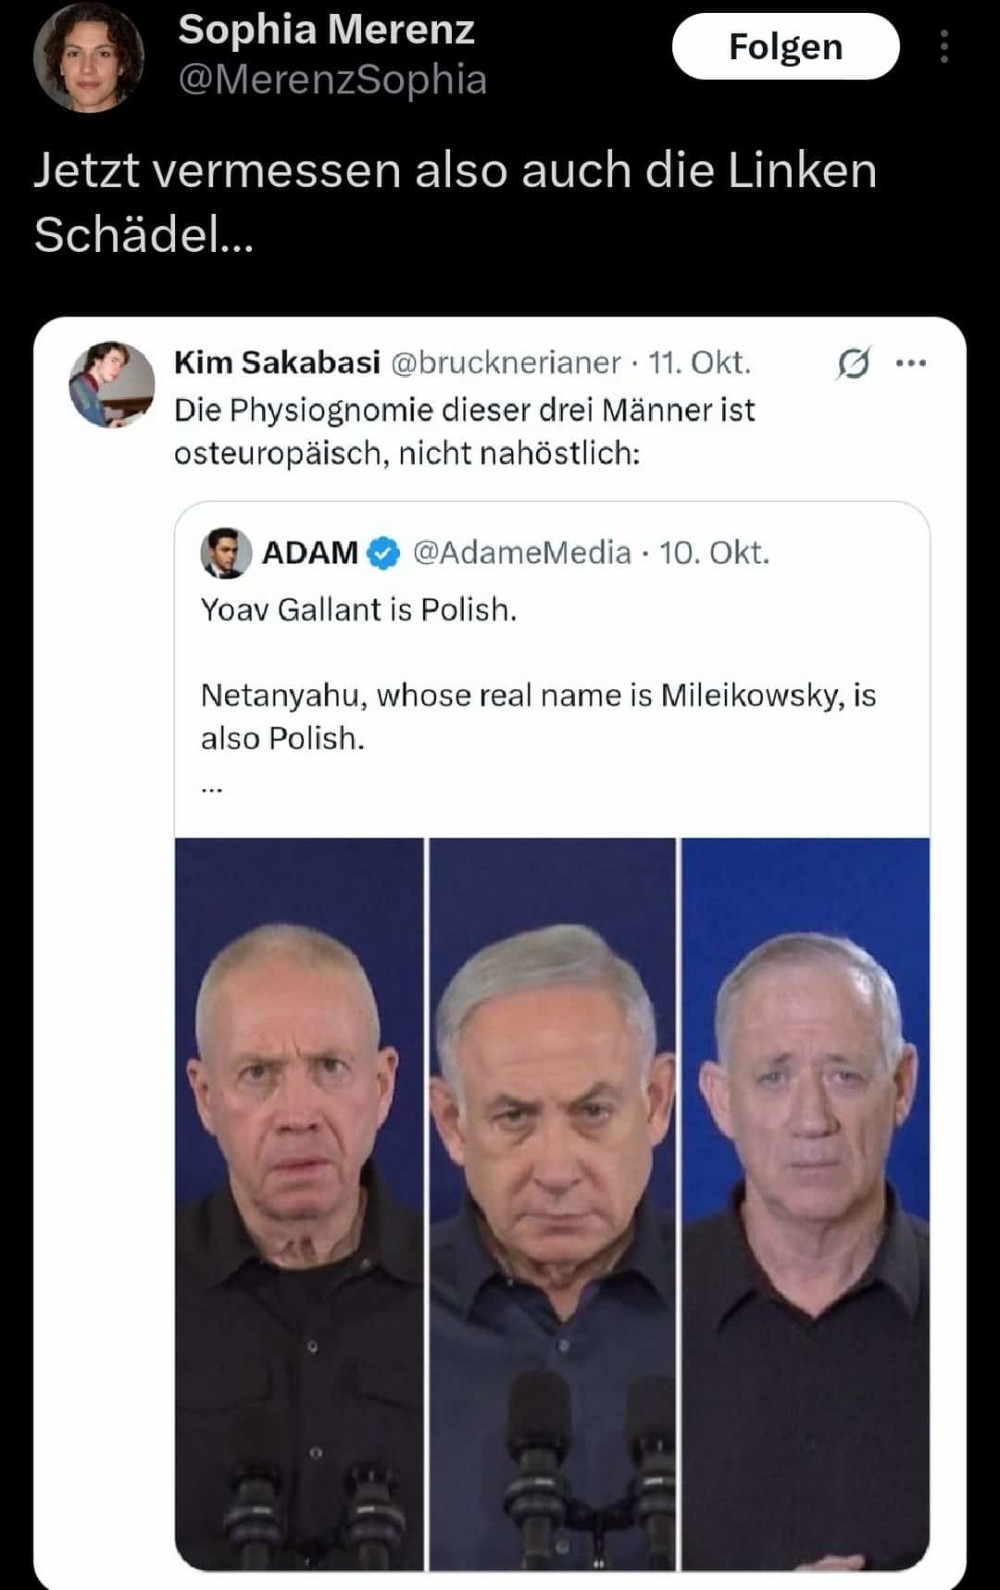The height and width of the screenshot is (1590, 1000).
Task: Expand the truncated ADAM post text ellipsis
Action: point(211,788)
